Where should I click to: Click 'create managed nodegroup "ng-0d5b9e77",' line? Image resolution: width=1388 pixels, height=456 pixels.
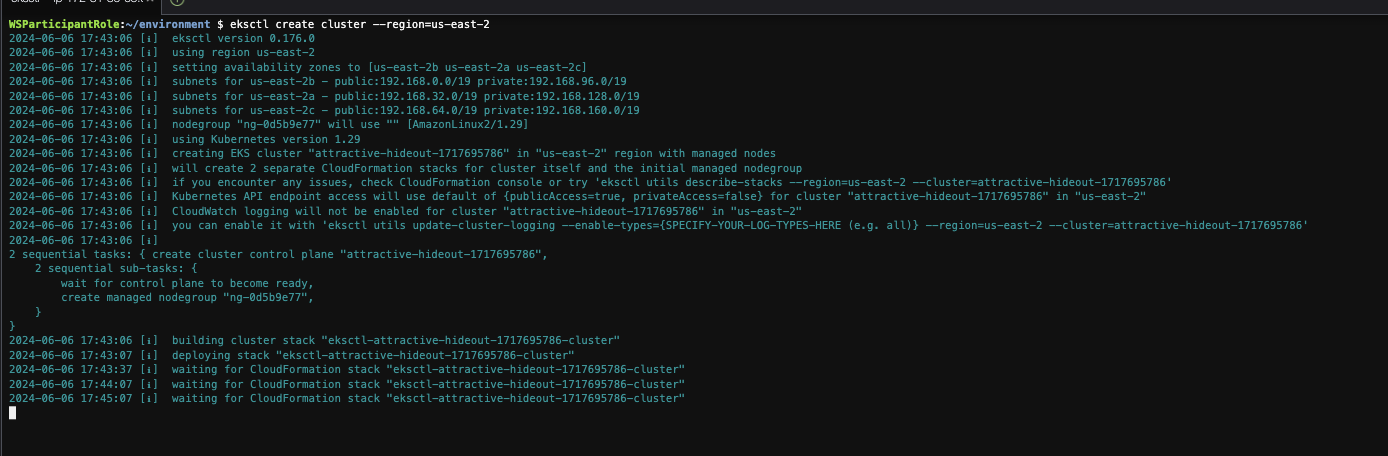pos(187,298)
